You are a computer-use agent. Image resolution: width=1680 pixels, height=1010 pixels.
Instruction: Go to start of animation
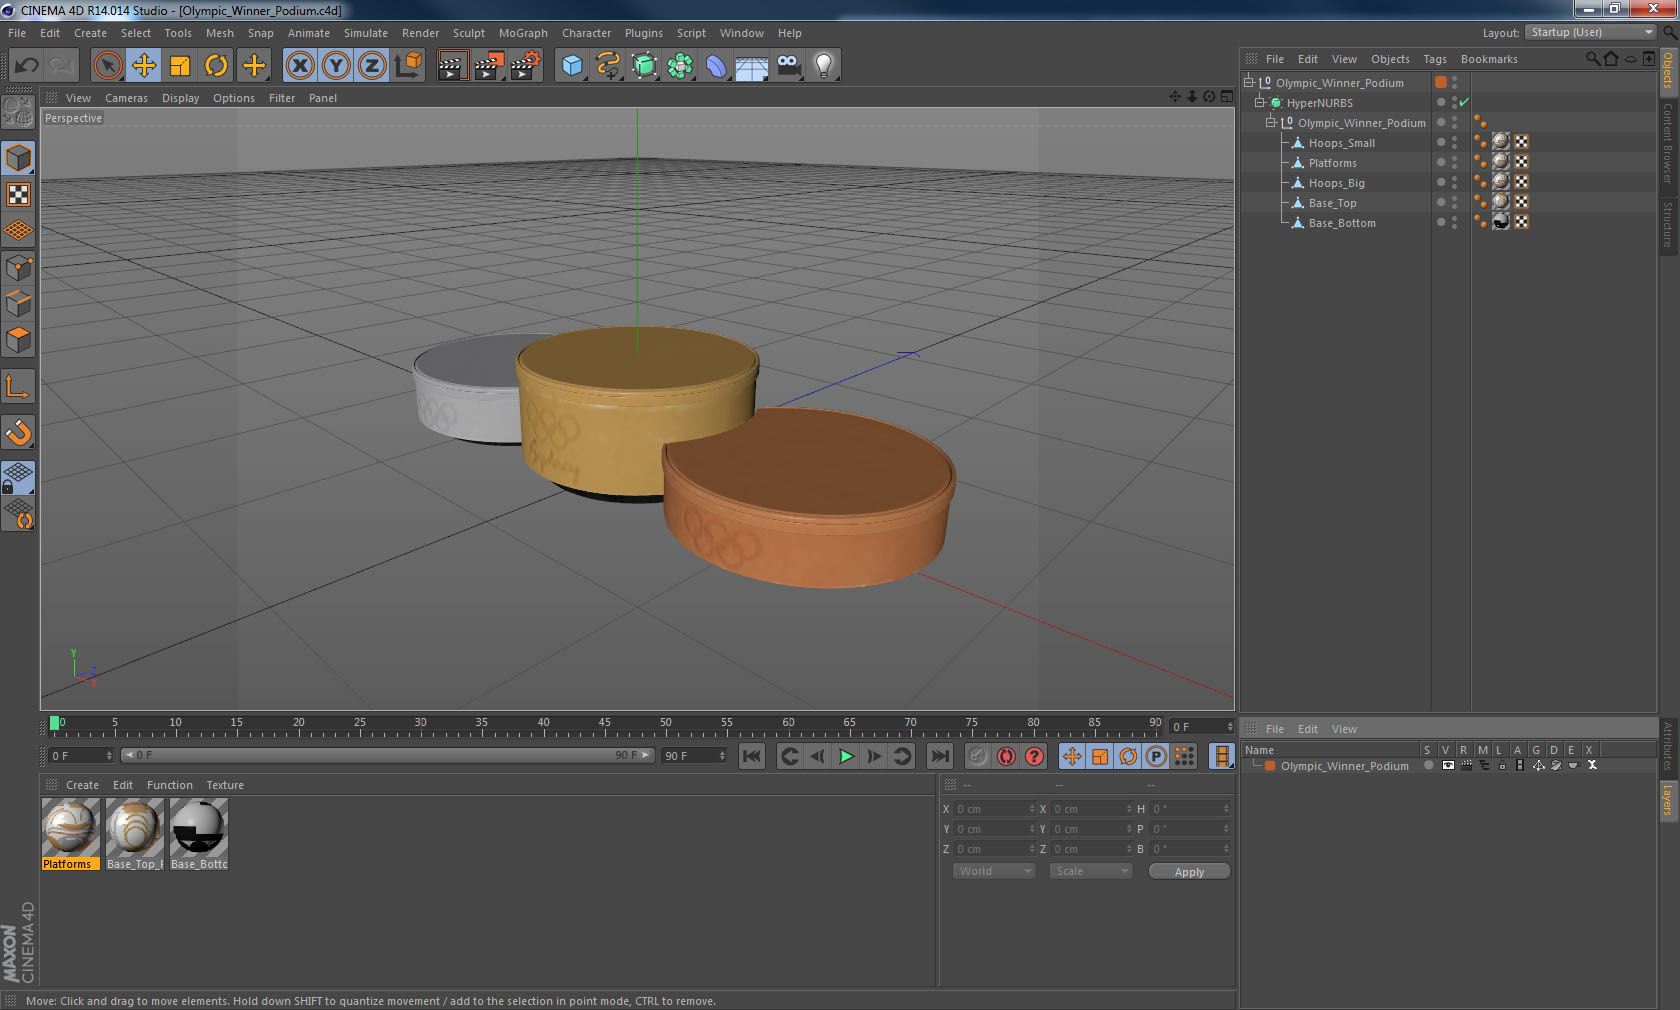[752, 756]
